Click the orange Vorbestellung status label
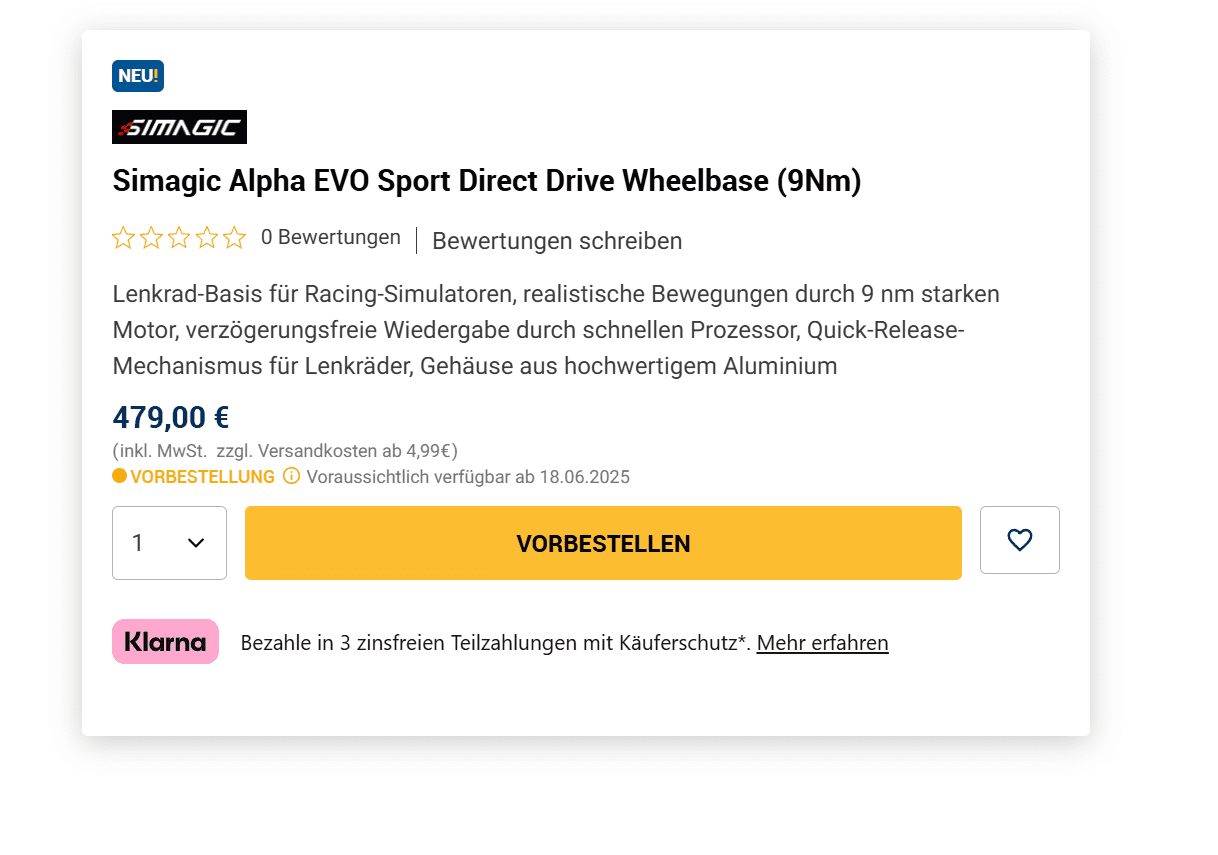Screen dimensions: 1218x855 click(x=202, y=477)
